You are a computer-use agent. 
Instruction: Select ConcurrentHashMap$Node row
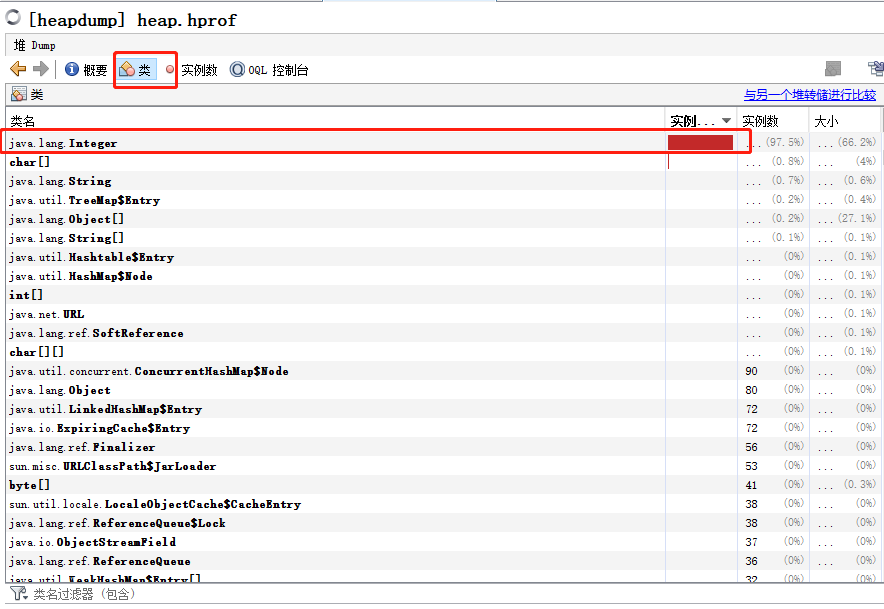tap(443, 371)
